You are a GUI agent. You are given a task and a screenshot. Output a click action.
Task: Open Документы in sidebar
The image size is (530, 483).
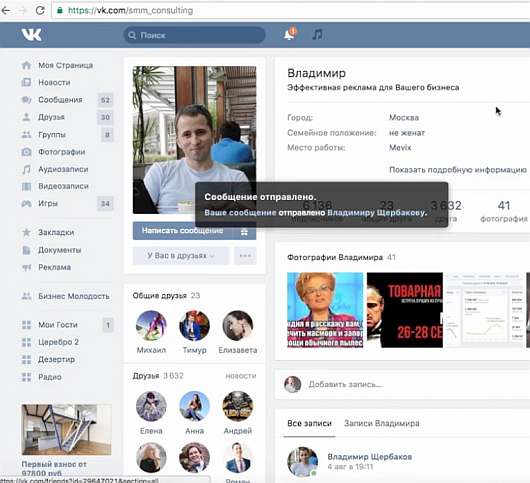(60, 250)
